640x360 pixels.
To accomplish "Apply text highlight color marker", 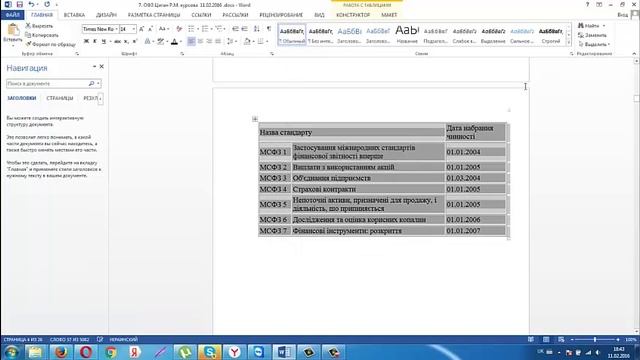I will pyautogui.click(x=160, y=41).
